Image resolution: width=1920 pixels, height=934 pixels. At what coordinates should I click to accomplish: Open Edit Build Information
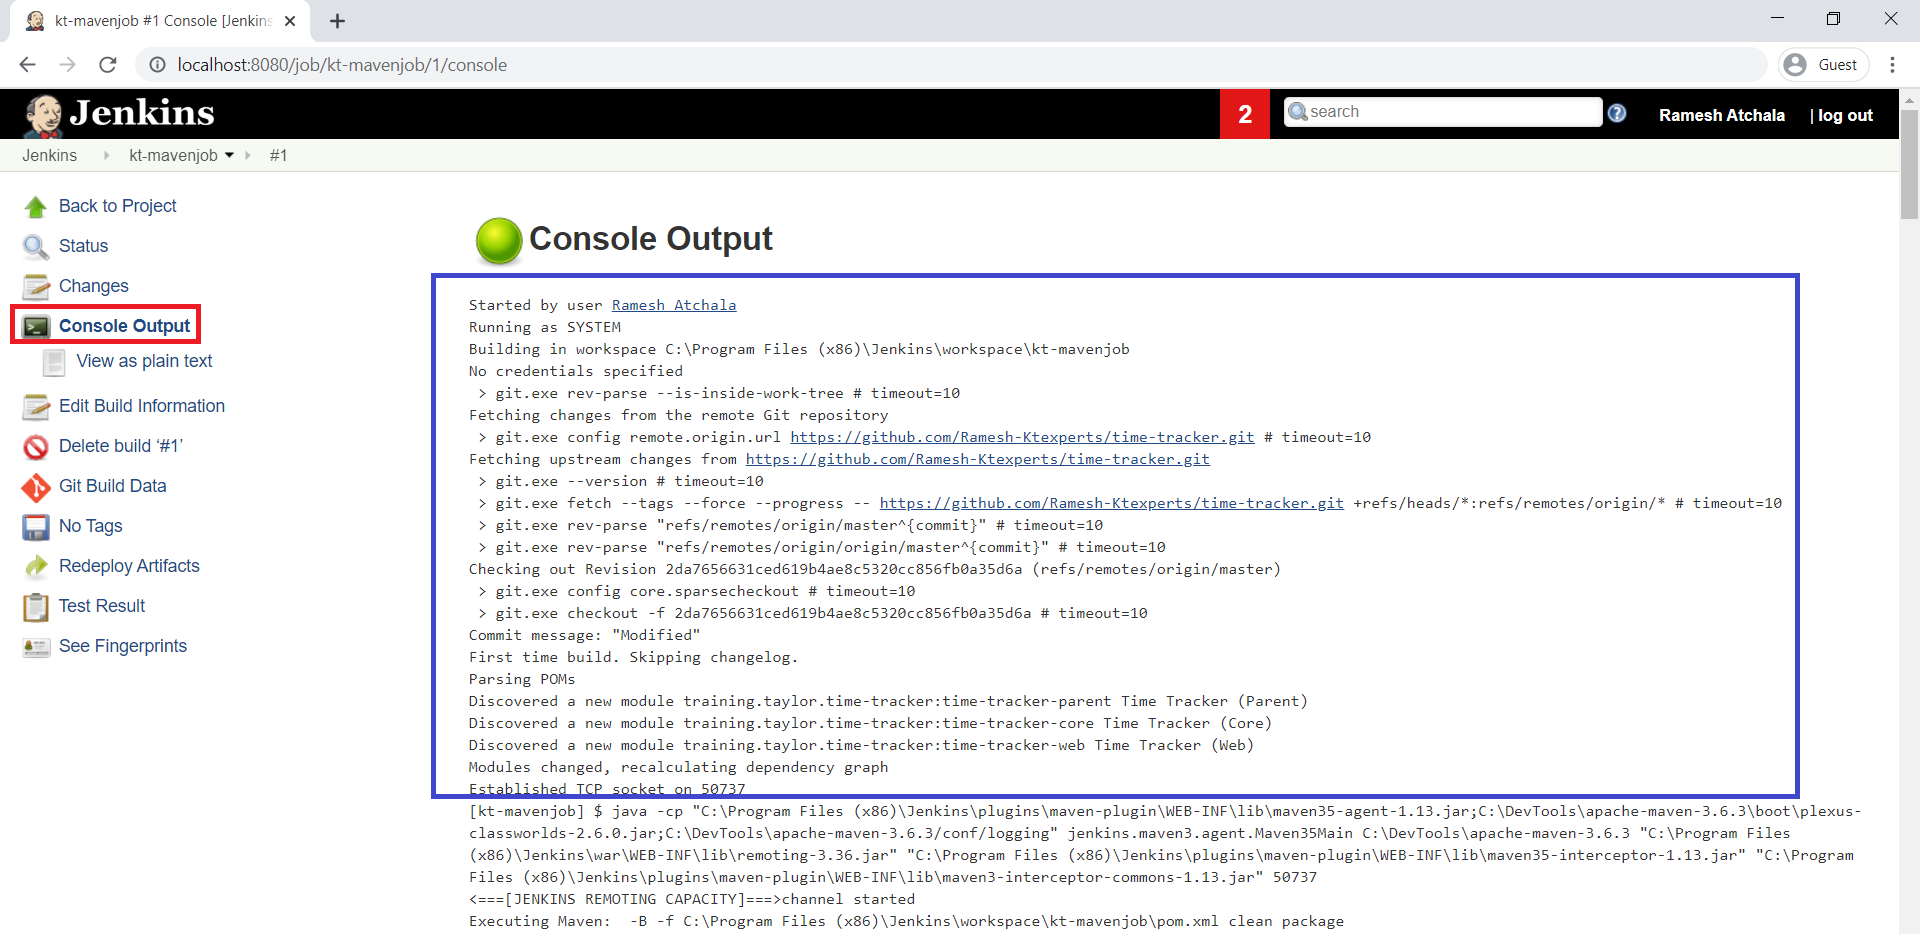(142, 406)
